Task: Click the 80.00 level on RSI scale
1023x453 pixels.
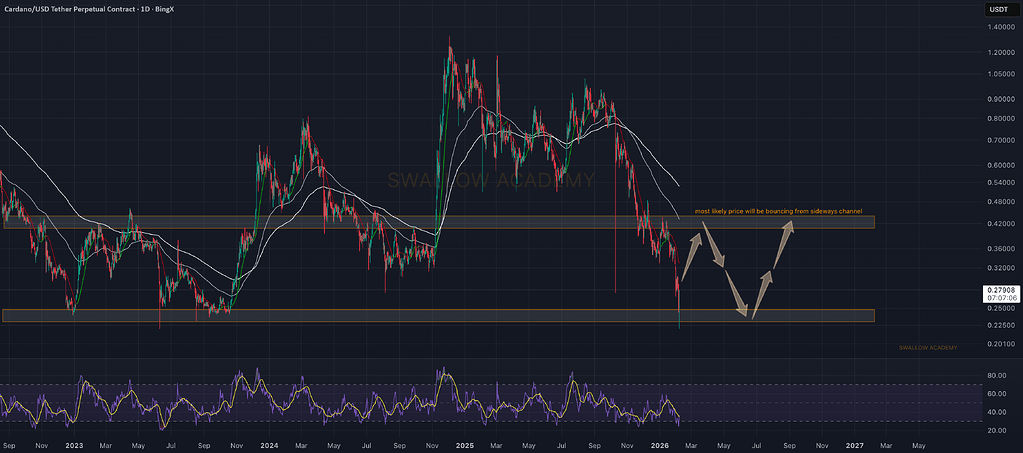Action: pyautogui.click(x=996, y=376)
